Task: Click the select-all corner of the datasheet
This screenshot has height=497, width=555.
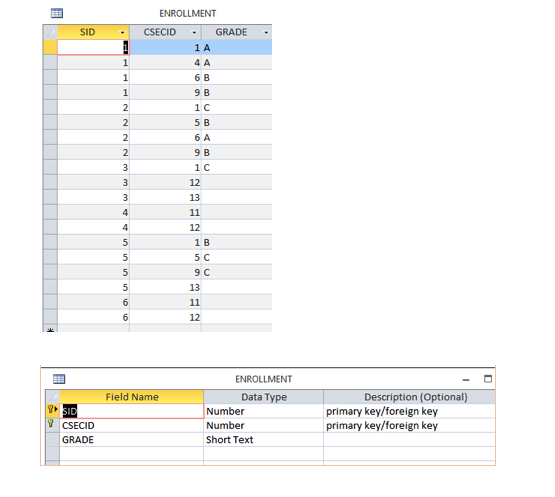Action: click(x=50, y=32)
